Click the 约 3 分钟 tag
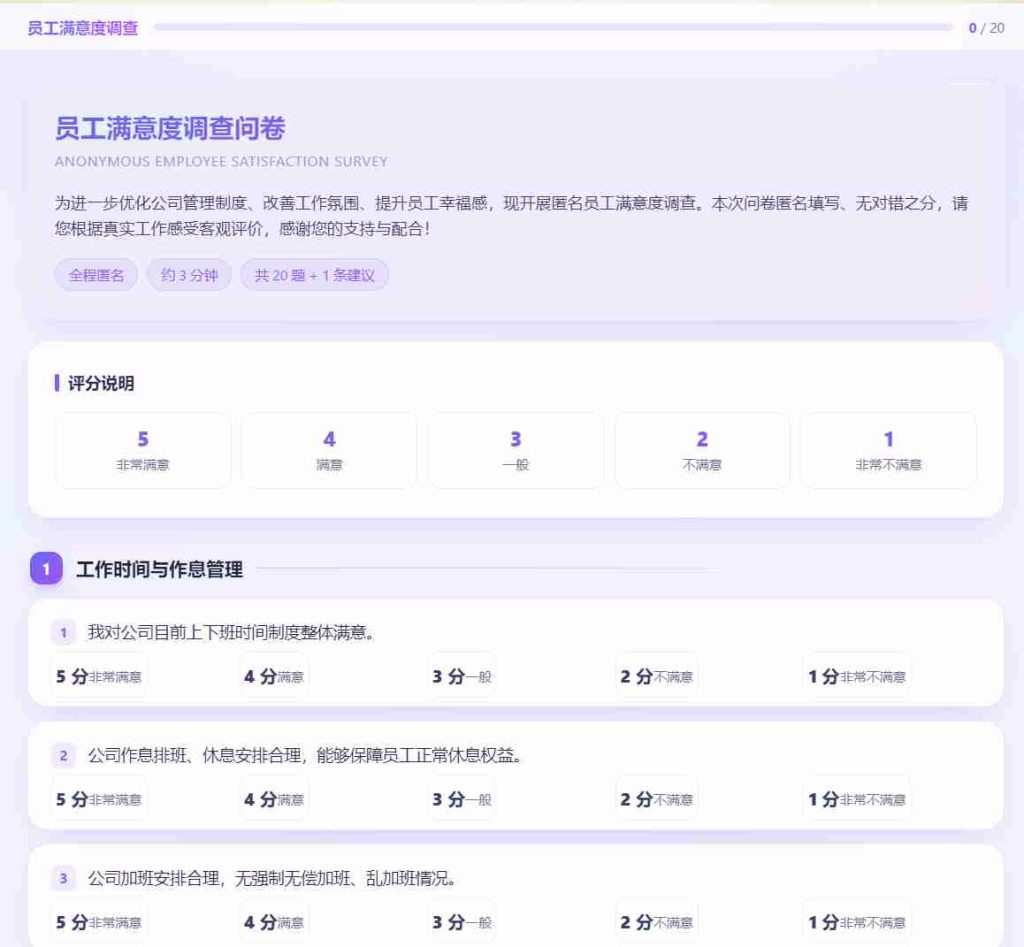This screenshot has width=1024, height=947. point(189,275)
